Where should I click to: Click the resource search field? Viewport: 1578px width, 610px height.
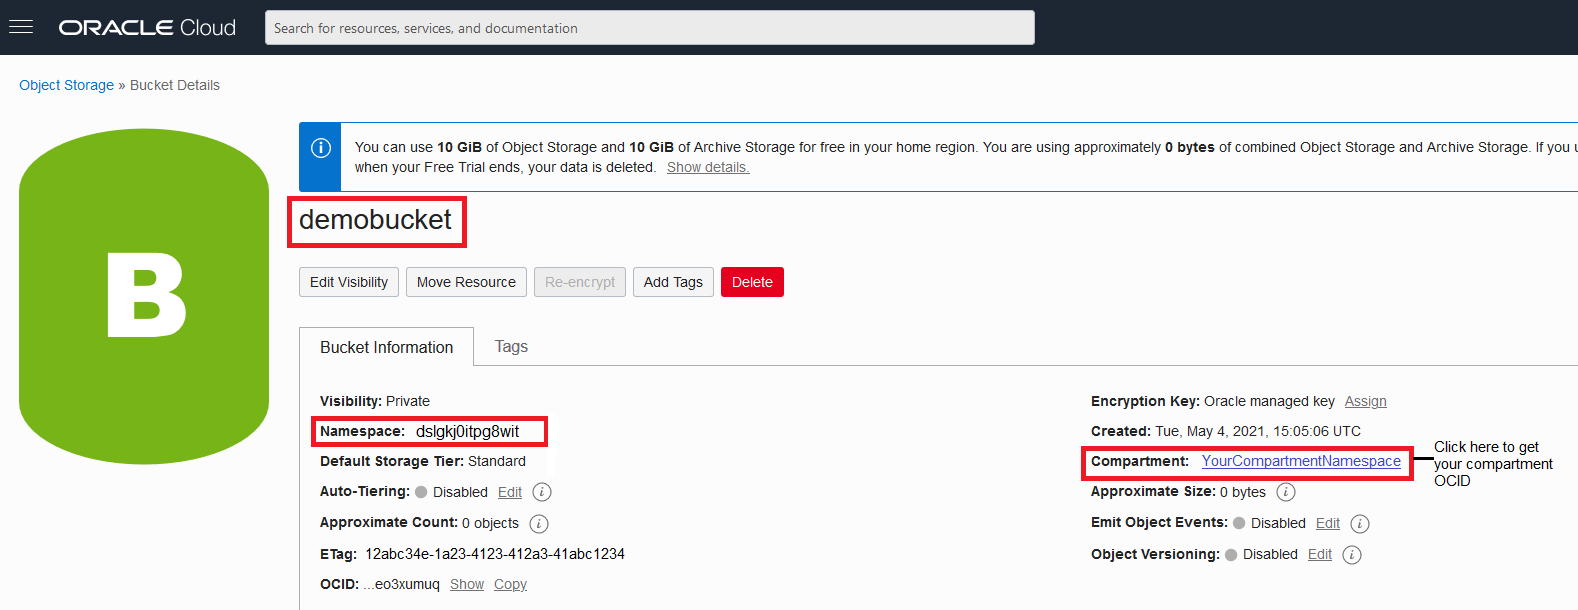pos(649,28)
